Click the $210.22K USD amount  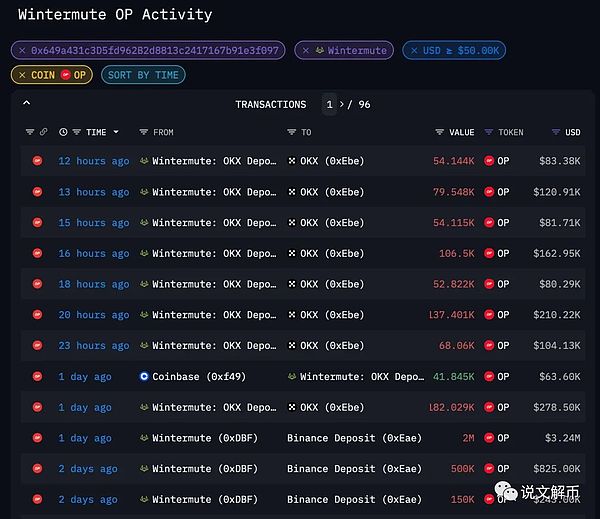pos(557,315)
